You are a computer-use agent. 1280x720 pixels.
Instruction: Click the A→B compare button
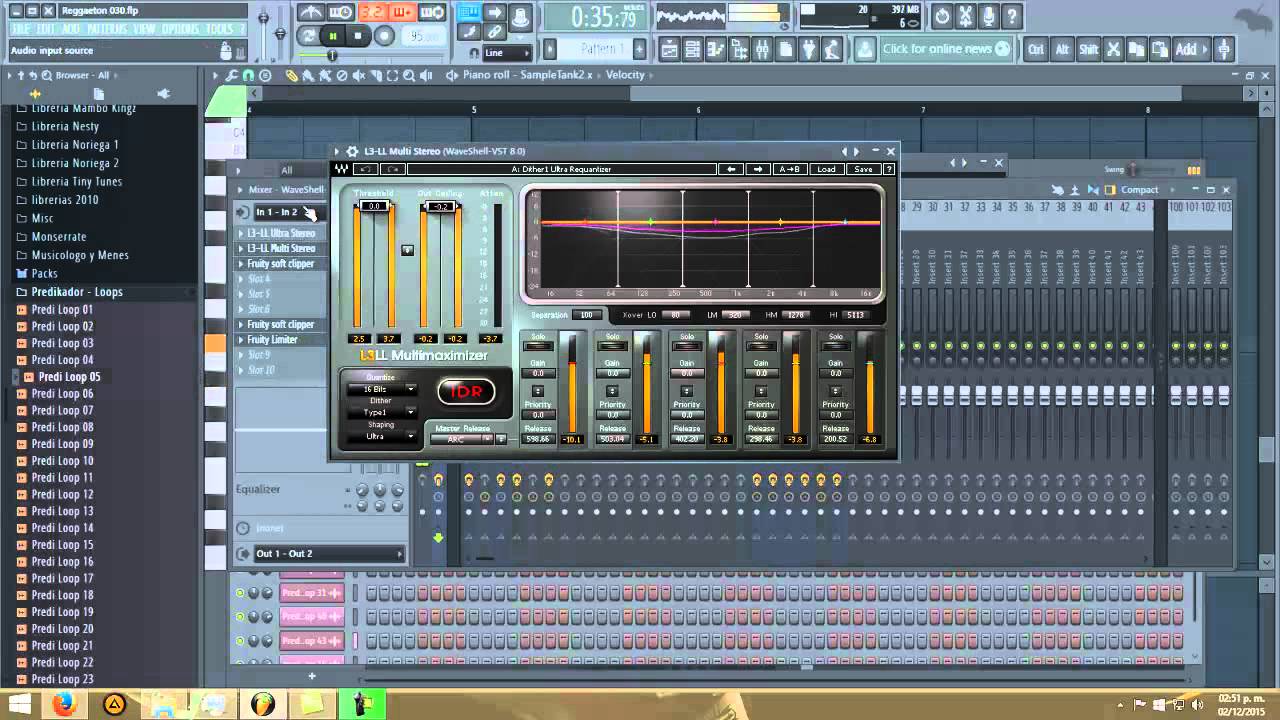789,169
